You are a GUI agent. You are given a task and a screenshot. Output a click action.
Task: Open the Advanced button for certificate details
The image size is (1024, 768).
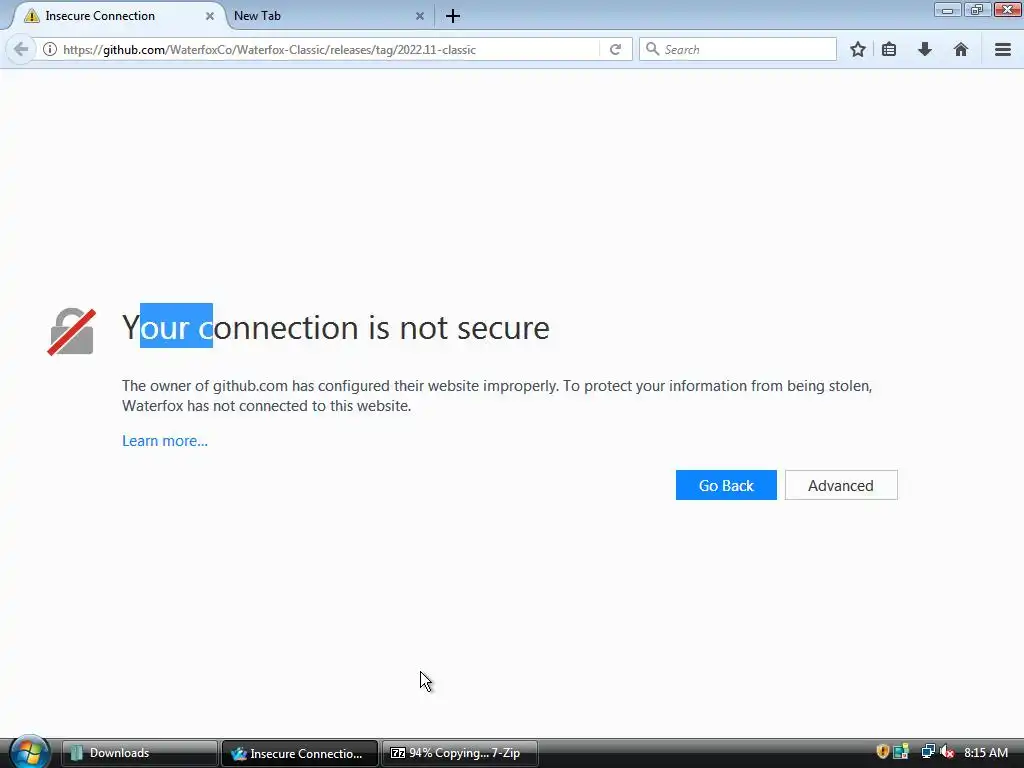pos(841,485)
